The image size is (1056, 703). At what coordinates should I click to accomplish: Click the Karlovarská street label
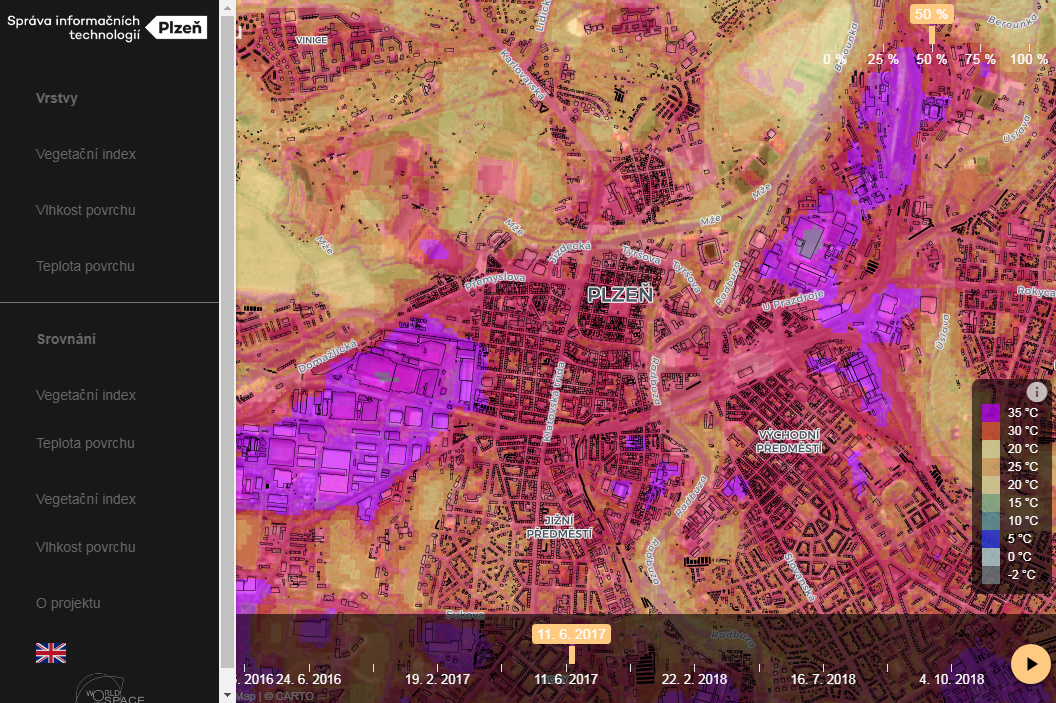click(523, 75)
